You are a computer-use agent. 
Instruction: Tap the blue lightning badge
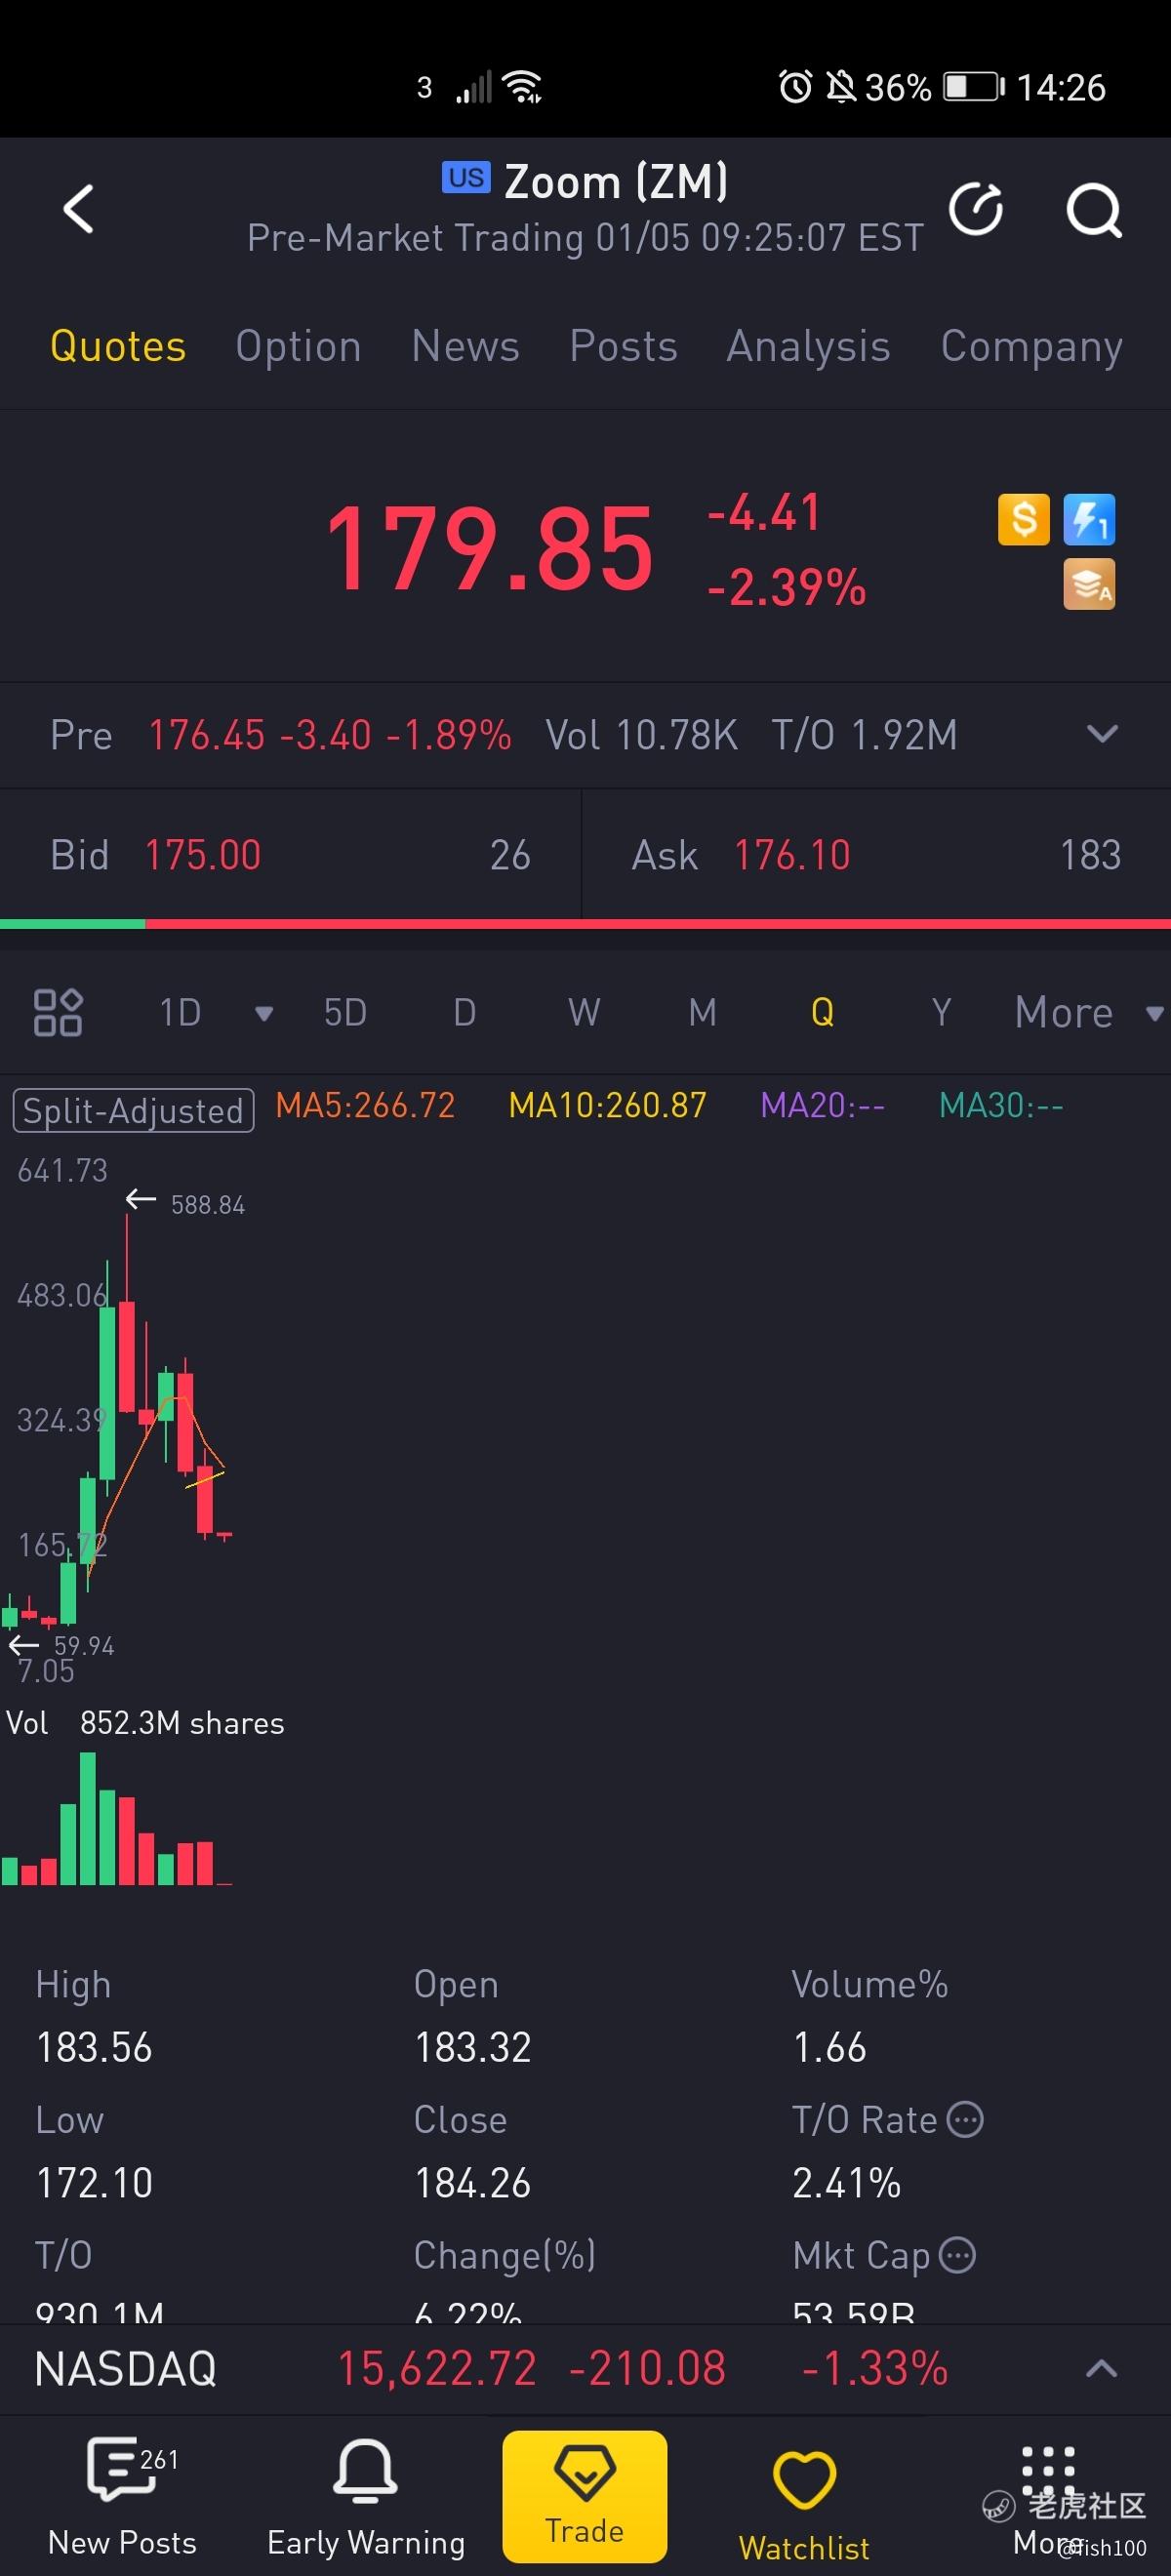point(1089,519)
